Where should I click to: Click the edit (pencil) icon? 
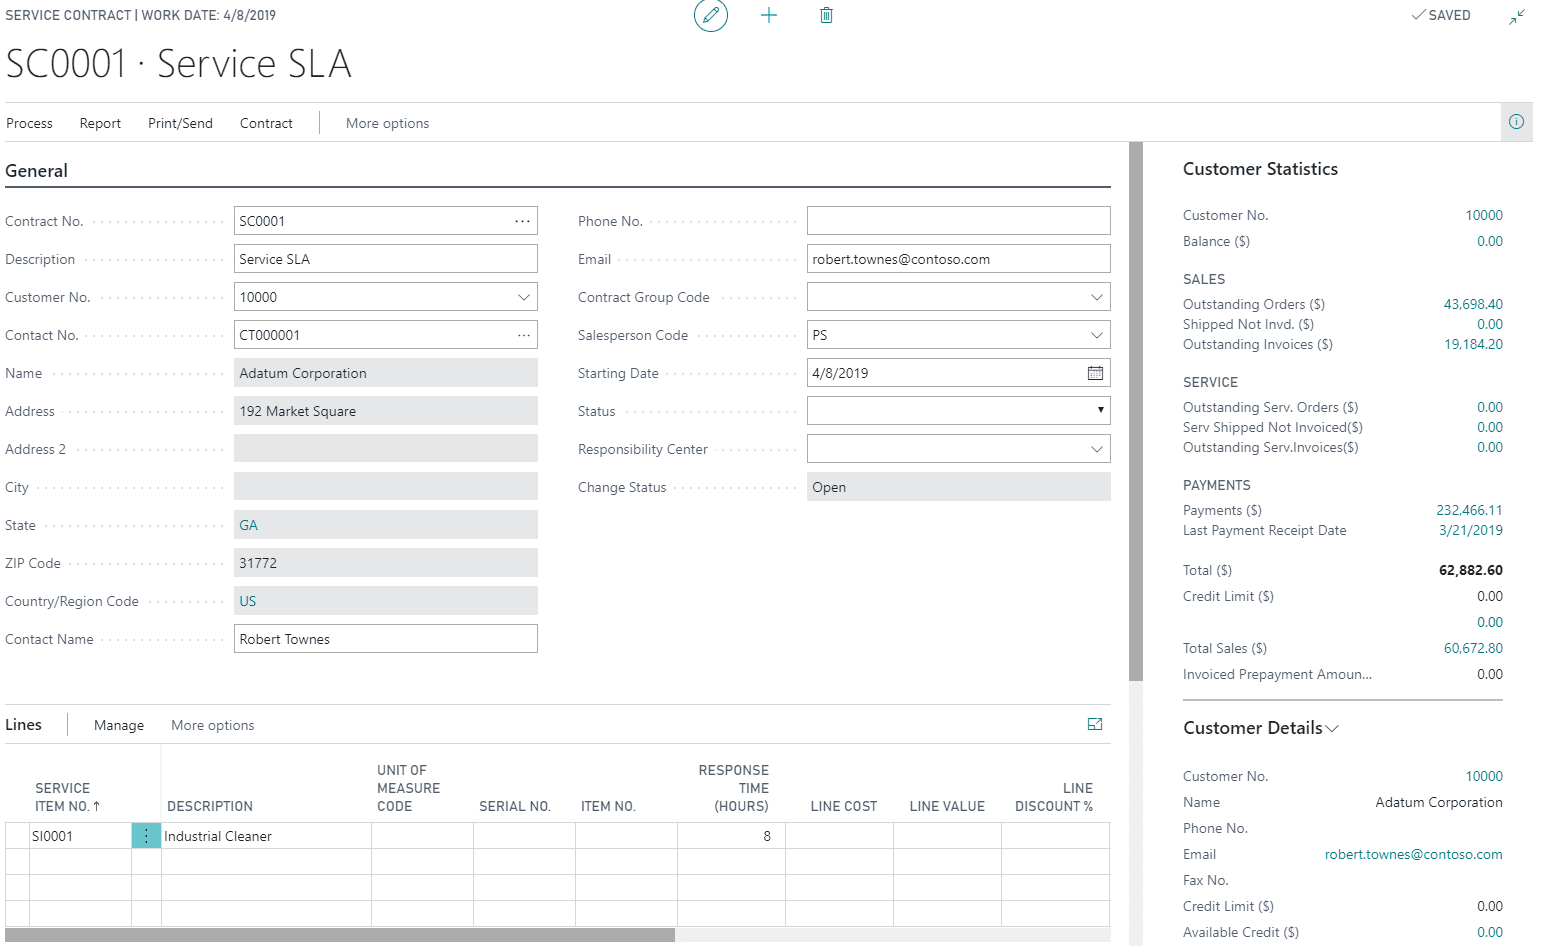pyautogui.click(x=710, y=15)
